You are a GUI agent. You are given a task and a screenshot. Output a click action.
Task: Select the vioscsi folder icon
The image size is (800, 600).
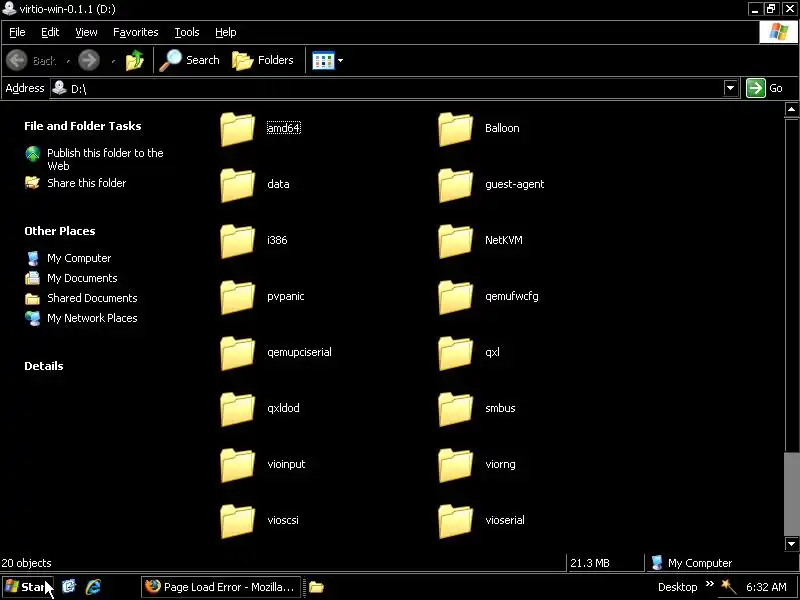pyautogui.click(x=237, y=522)
